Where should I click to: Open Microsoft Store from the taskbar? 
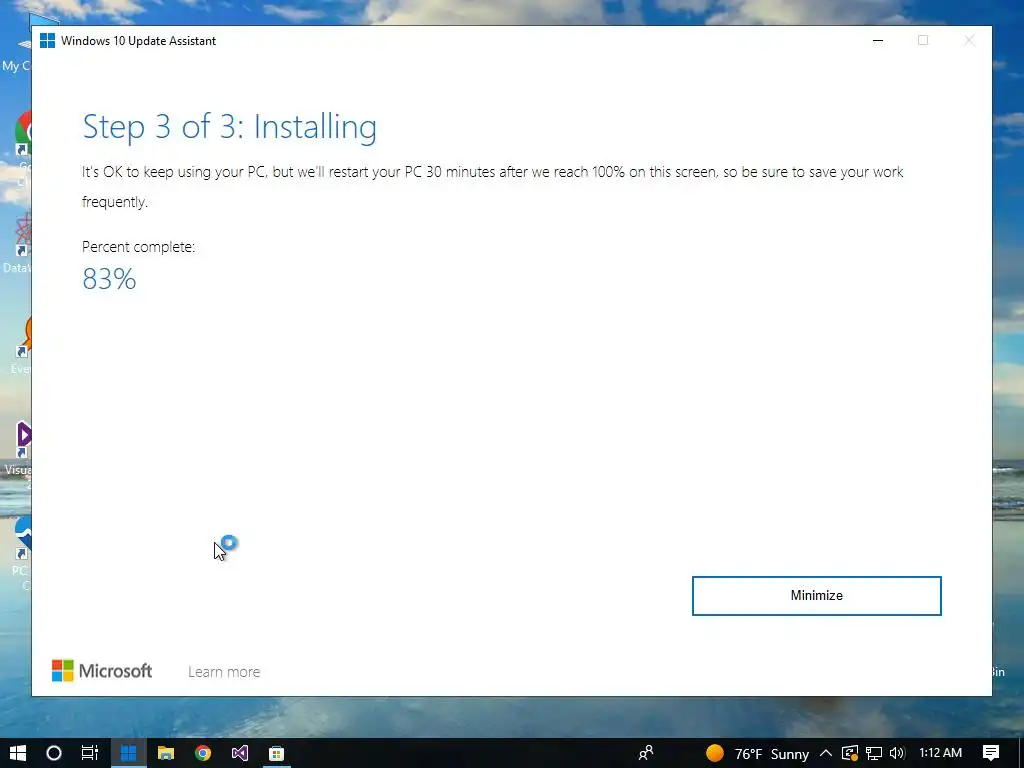(x=276, y=753)
